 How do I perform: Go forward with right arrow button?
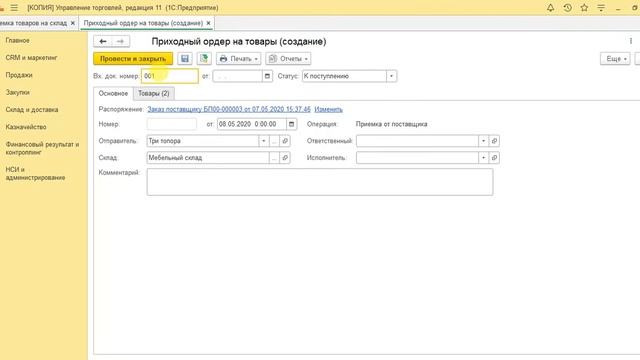(x=120, y=41)
